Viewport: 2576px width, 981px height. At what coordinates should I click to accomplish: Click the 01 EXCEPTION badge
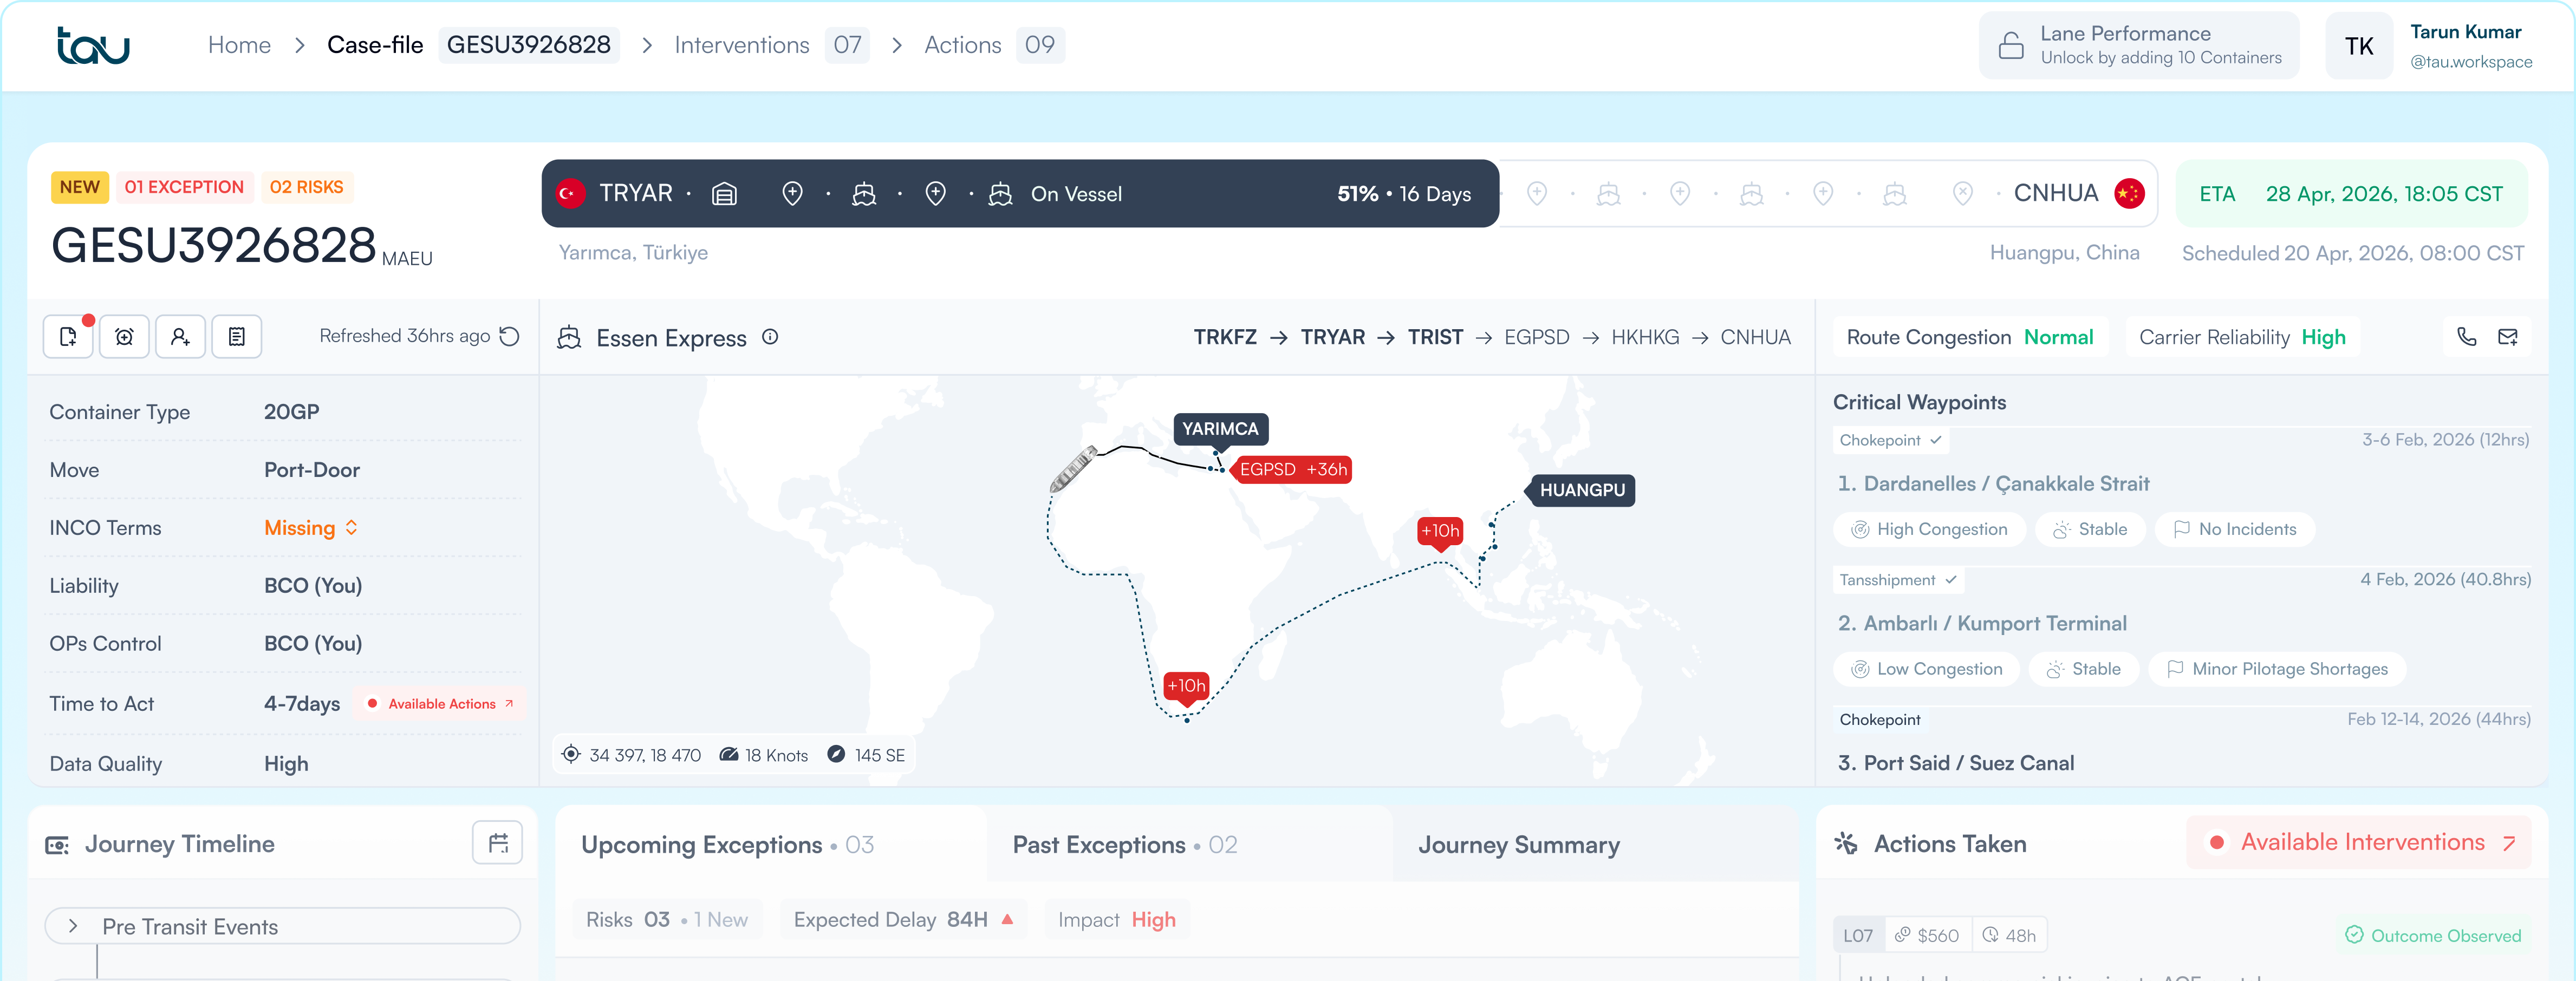coord(184,187)
